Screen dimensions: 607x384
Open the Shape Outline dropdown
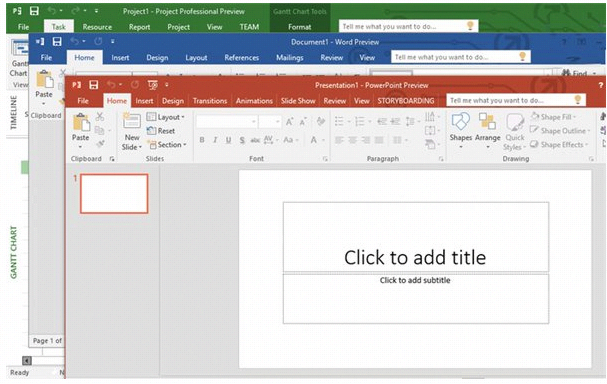(x=560, y=131)
